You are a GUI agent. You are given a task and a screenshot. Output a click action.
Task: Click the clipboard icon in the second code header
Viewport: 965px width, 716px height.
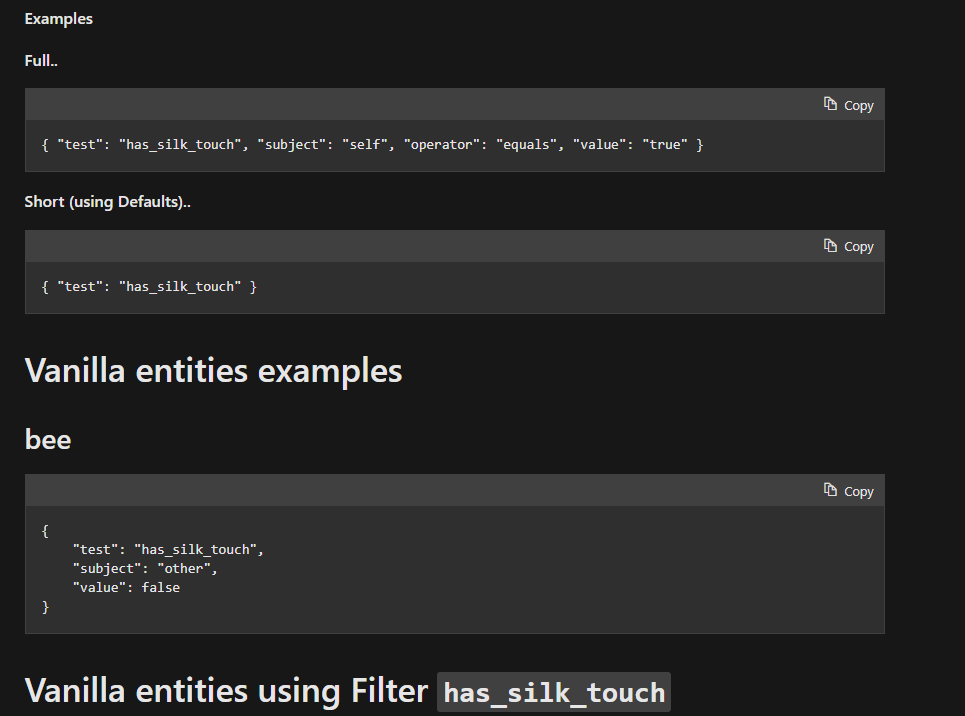(x=828, y=245)
